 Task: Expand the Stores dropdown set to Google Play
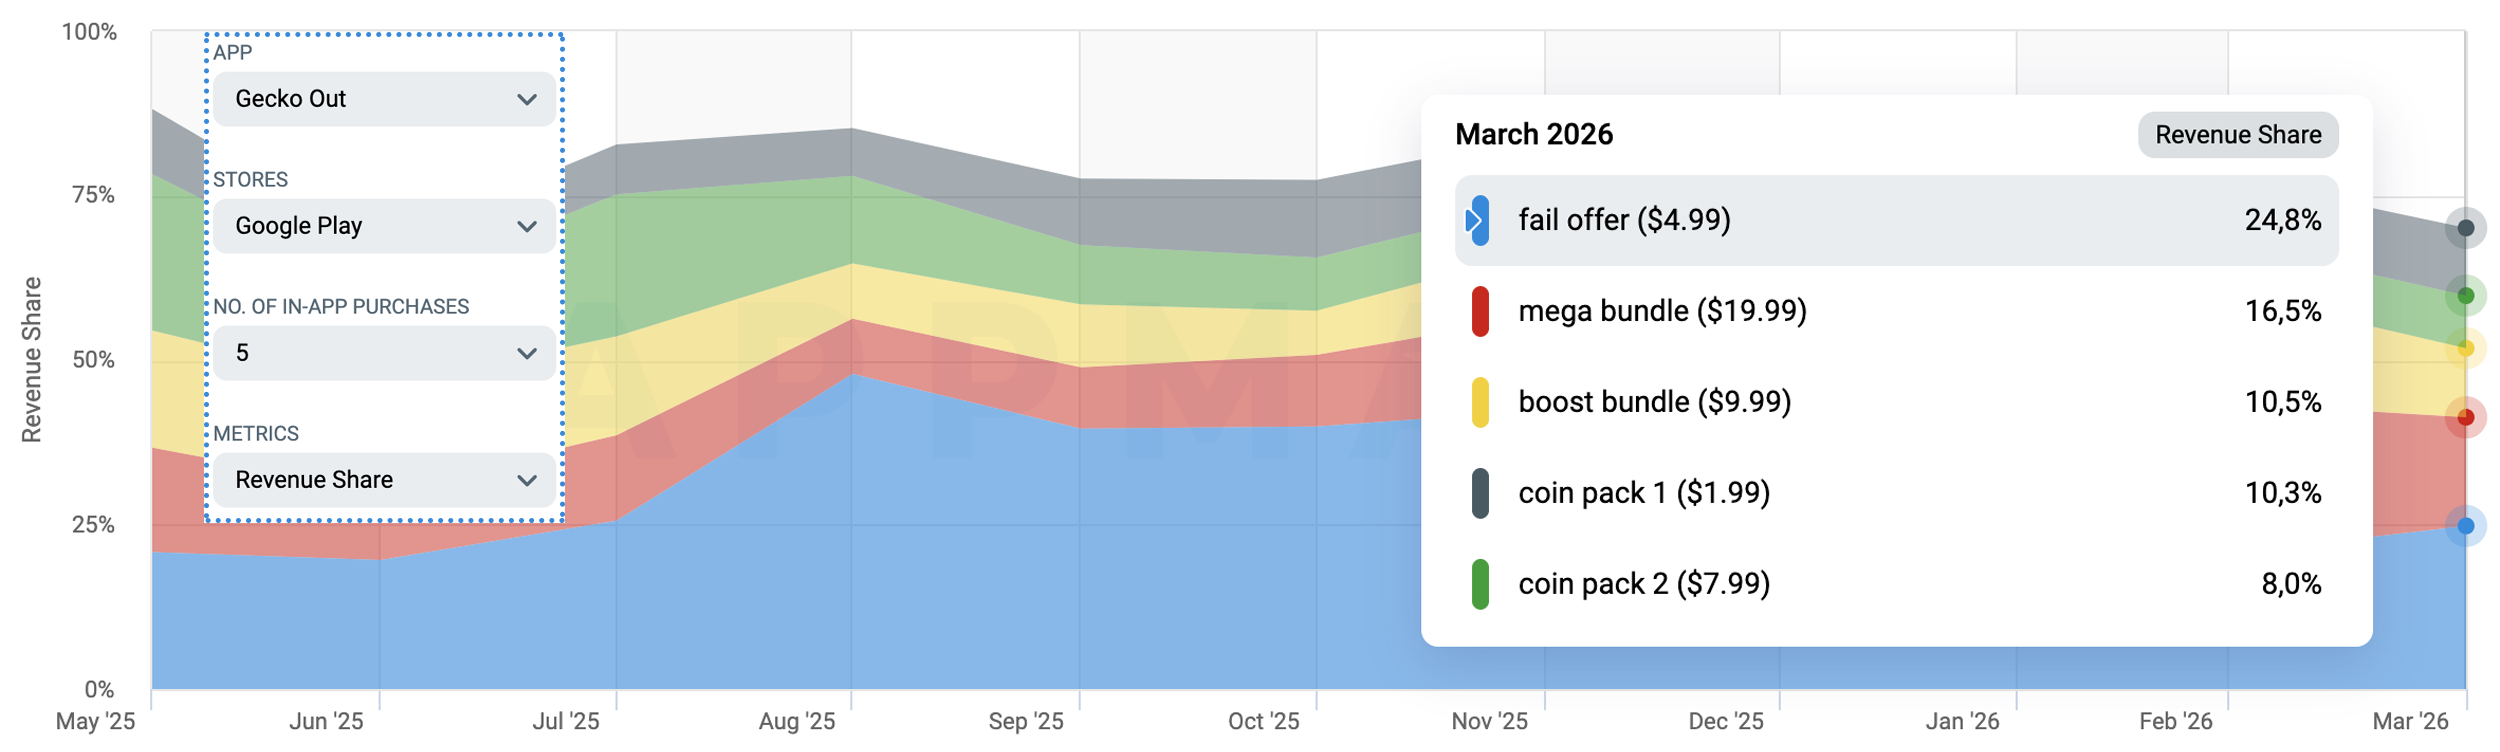(384, 226)
